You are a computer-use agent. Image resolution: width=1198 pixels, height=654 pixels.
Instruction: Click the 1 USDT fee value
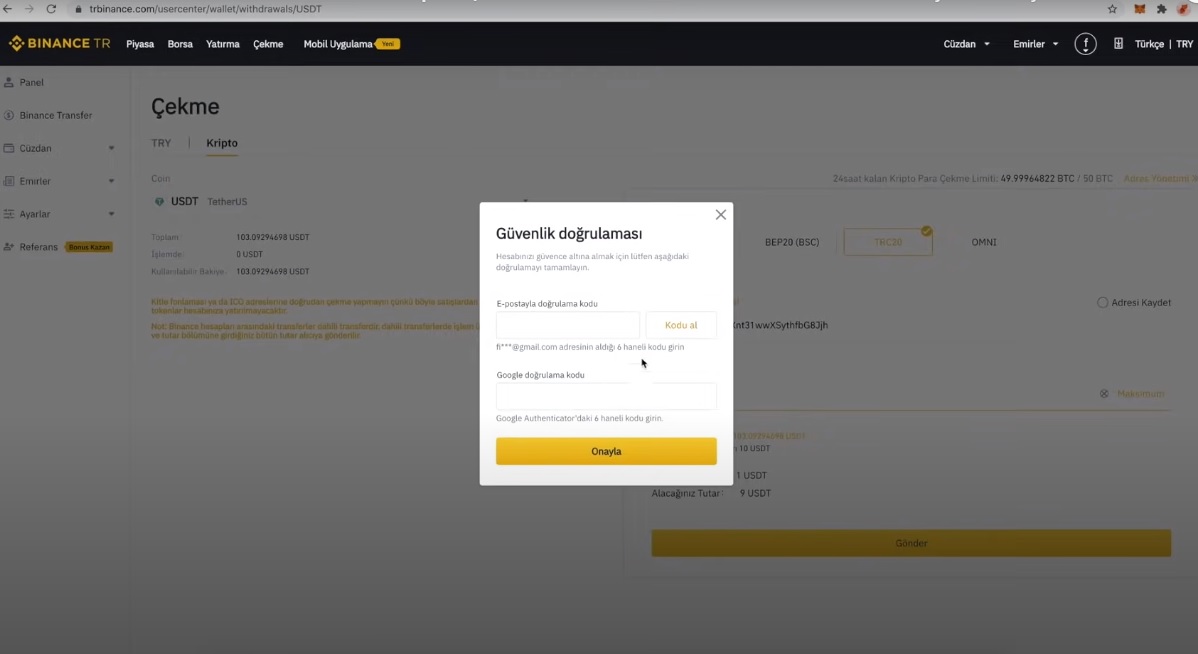(751, 475)
